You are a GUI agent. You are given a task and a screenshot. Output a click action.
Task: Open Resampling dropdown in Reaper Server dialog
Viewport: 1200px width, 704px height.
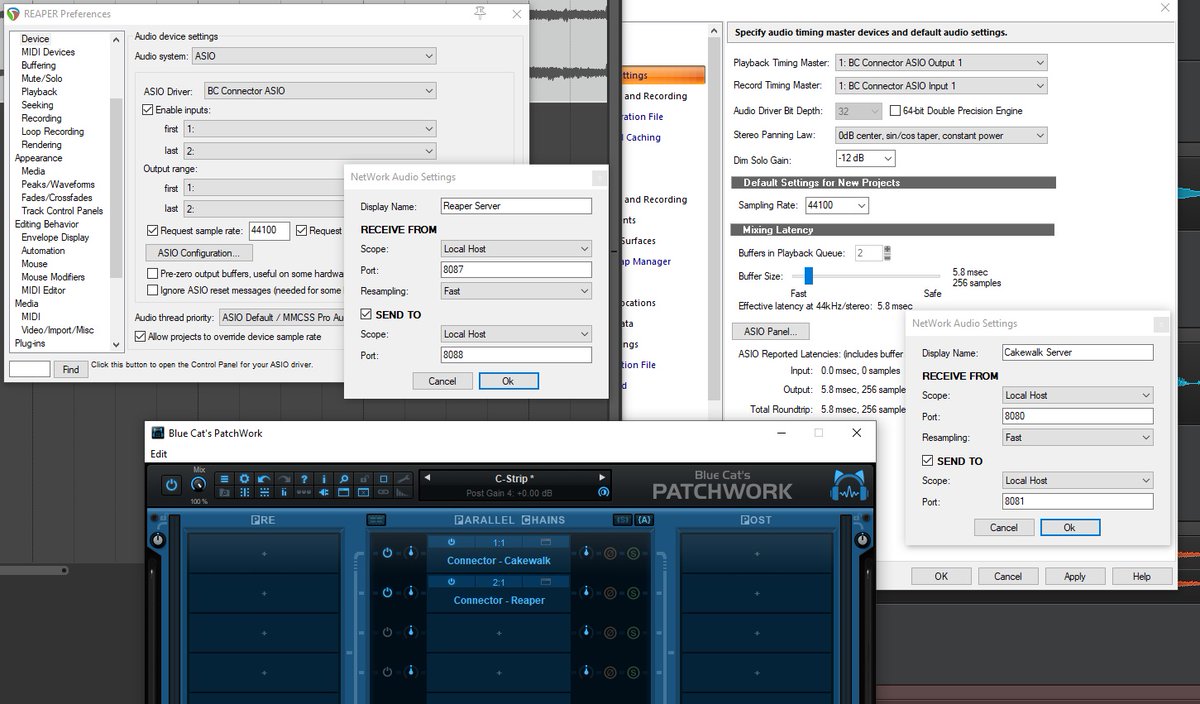click(x=516, y=291)
